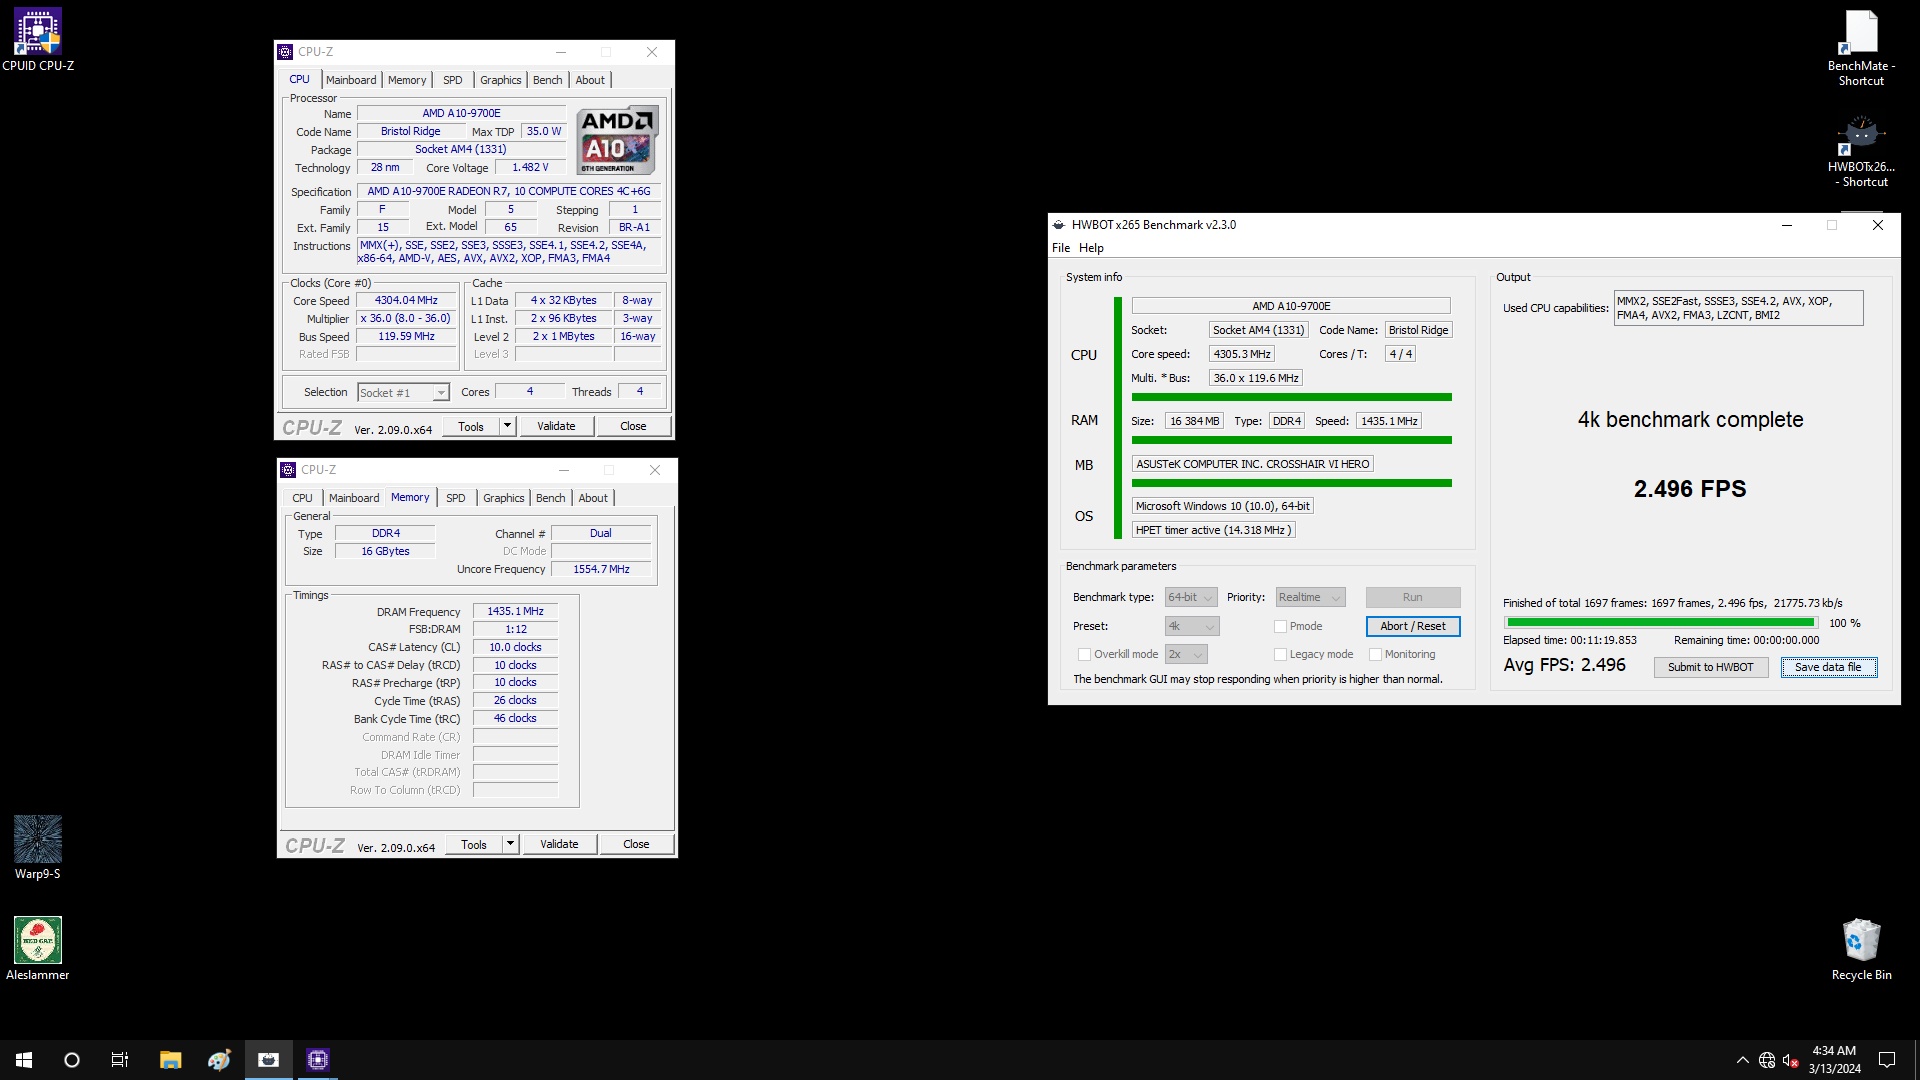The height and width of the screenshot is (1080, 1920).
Task: Toggle the Pmode checkbox
Action: tap(1280, 626)
